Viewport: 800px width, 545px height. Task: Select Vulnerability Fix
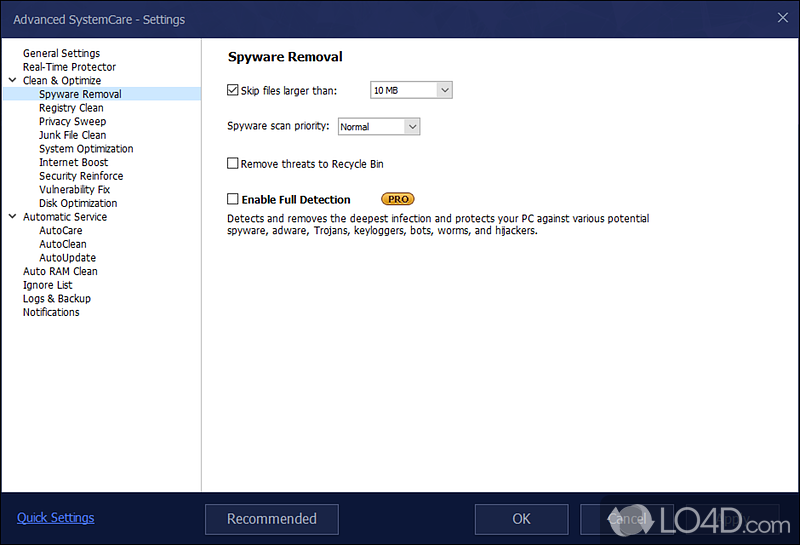tap(74, 189)
